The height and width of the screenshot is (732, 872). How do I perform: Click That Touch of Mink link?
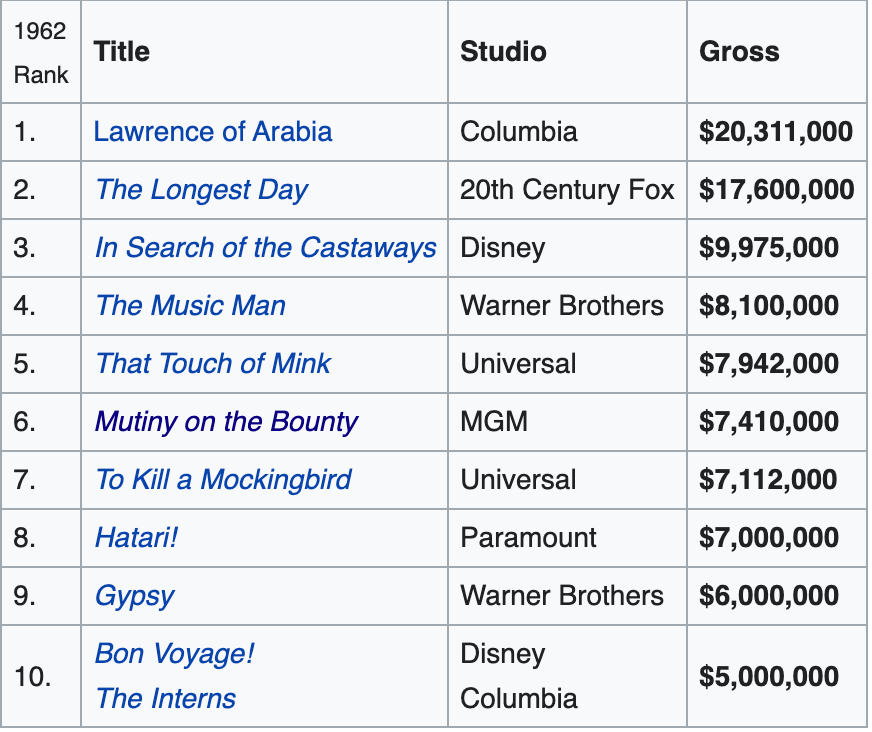pos(212,364)
